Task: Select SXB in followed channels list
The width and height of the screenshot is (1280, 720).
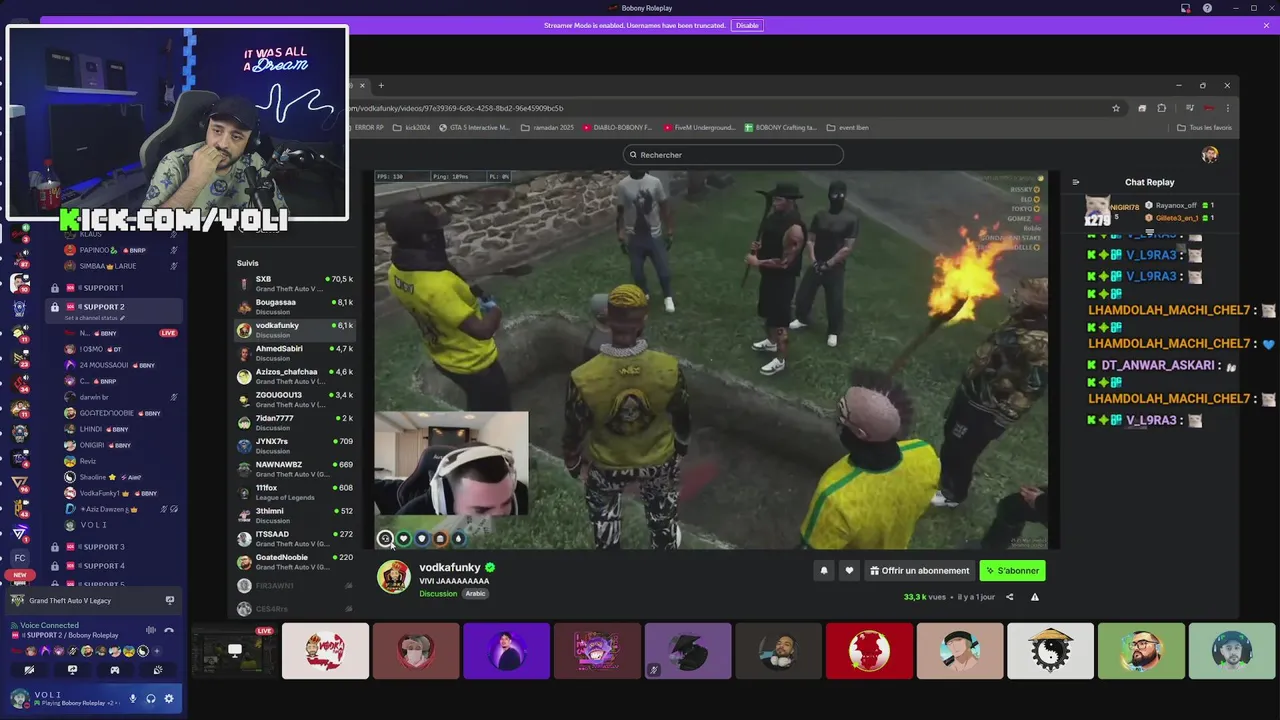Action: 293,284
